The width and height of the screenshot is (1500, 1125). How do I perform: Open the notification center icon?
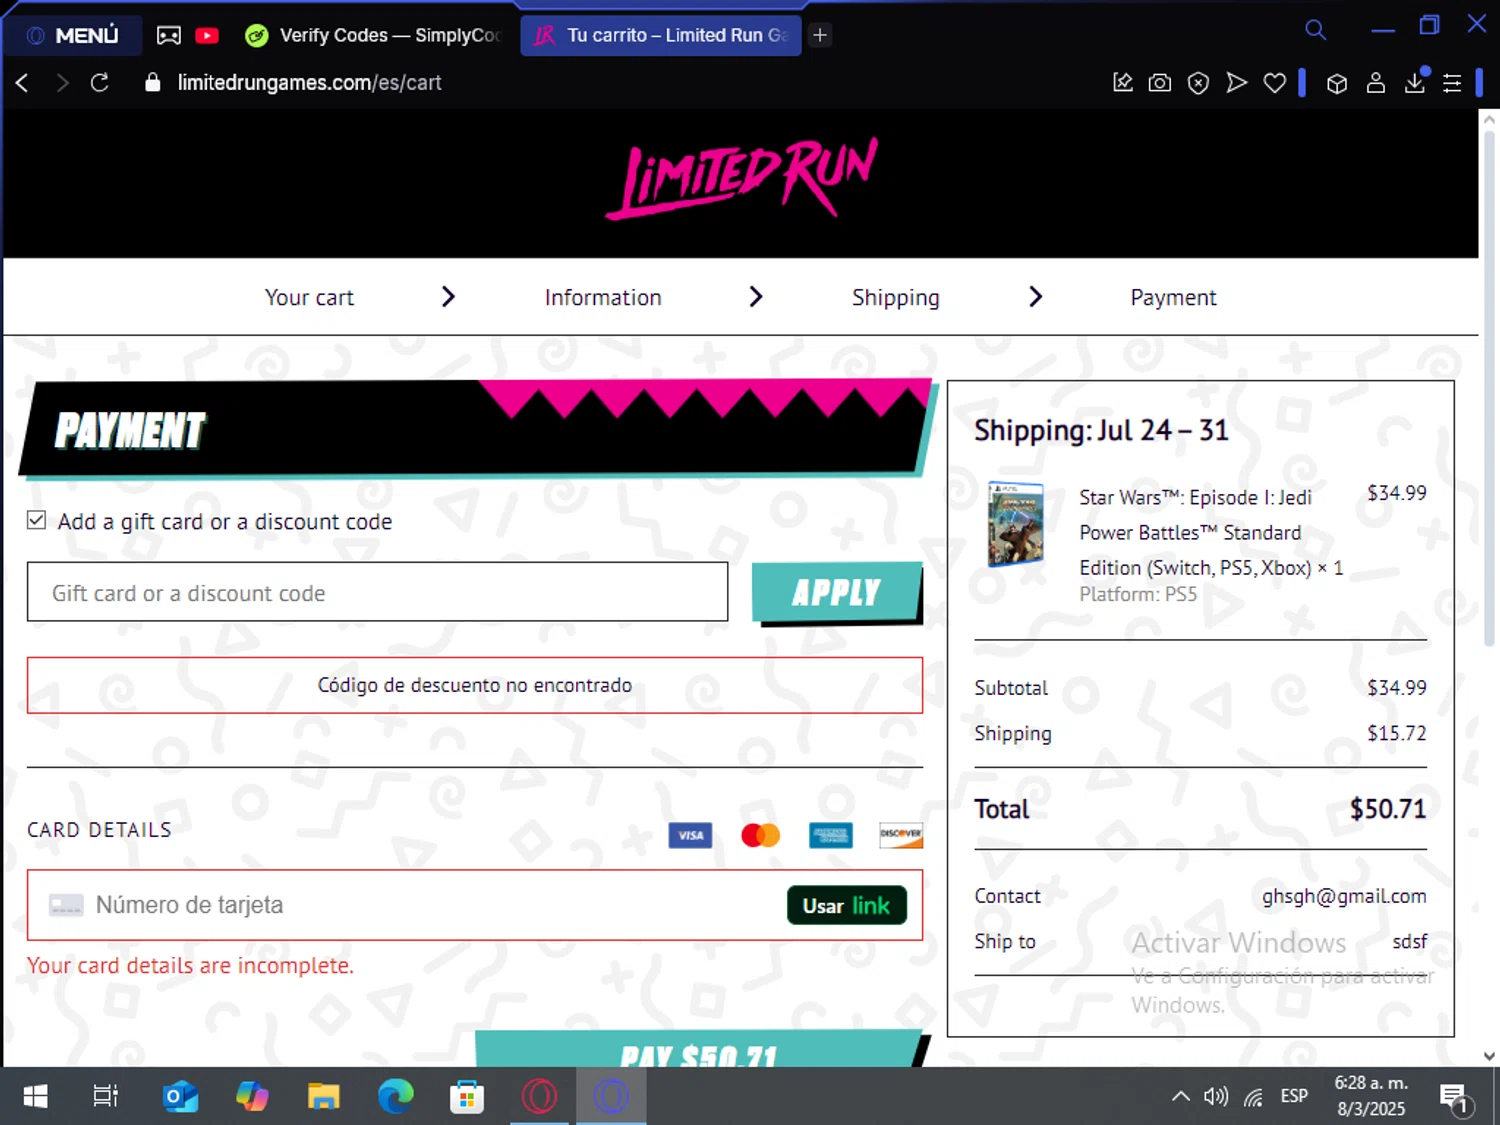(1455, 1098)
